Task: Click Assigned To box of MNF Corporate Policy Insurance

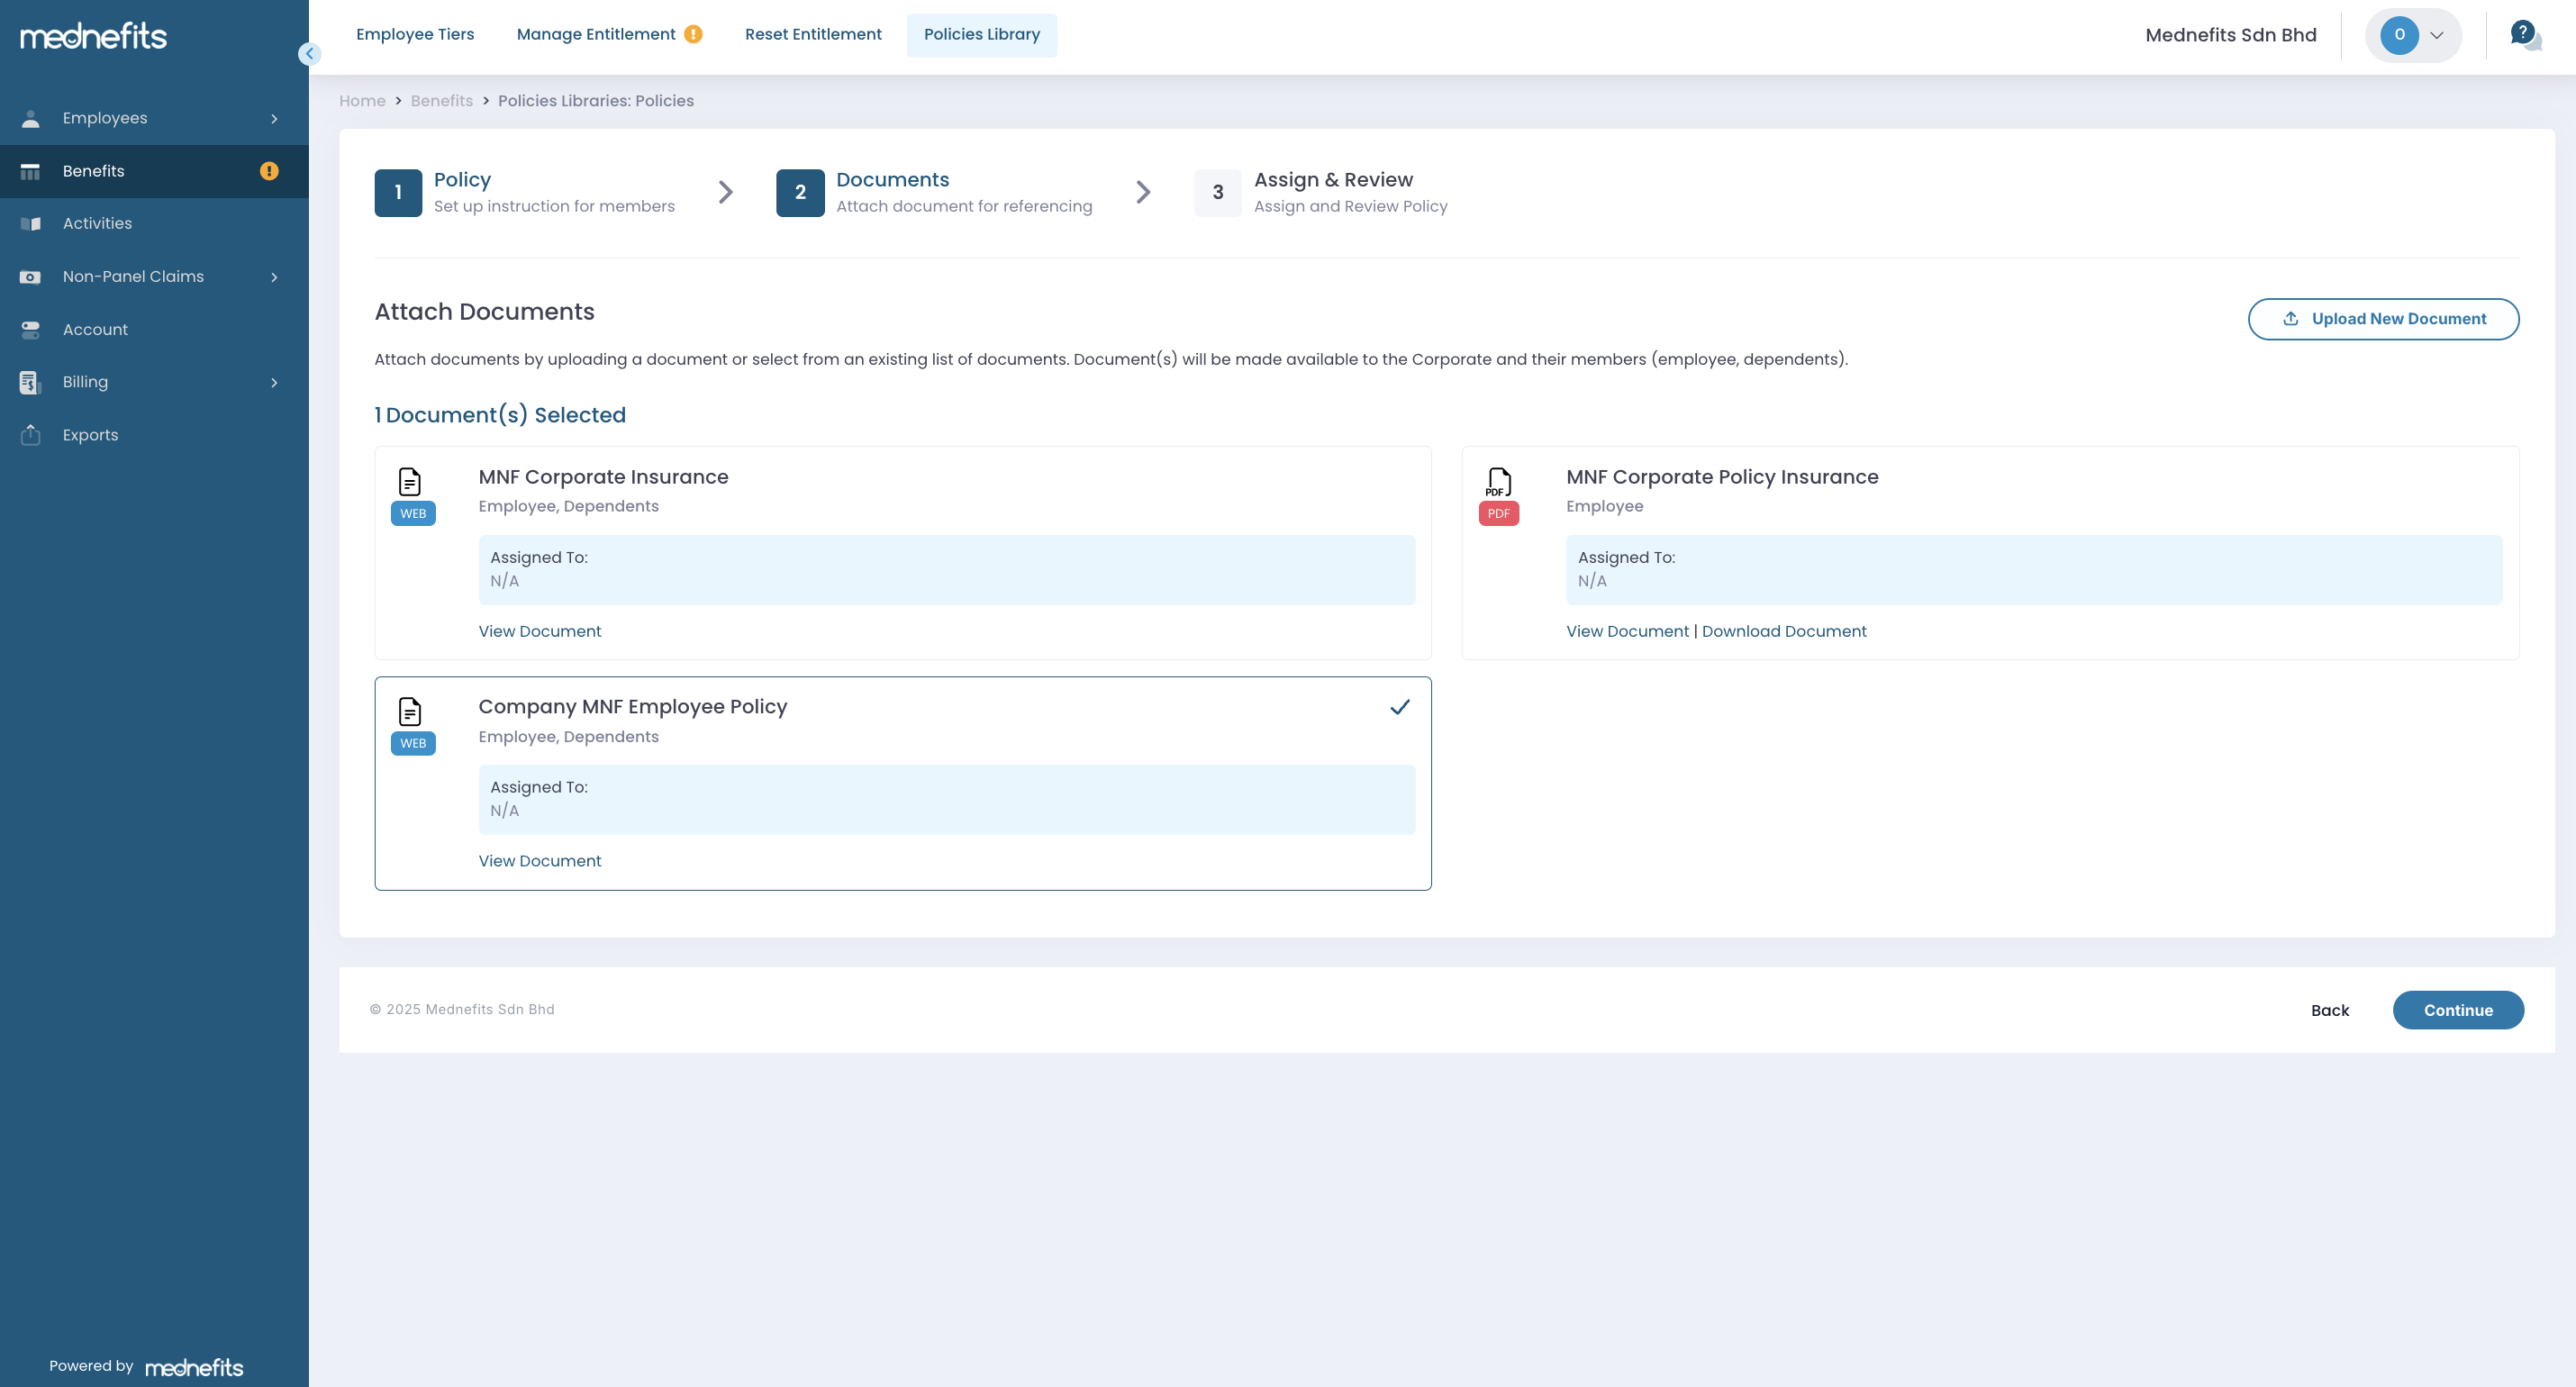Action: click(x=2034, y=570)
